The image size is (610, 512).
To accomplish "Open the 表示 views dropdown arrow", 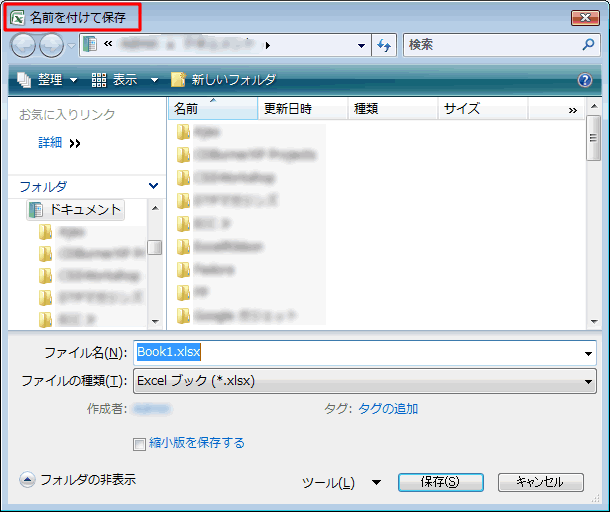I will [x=154, y=80].
